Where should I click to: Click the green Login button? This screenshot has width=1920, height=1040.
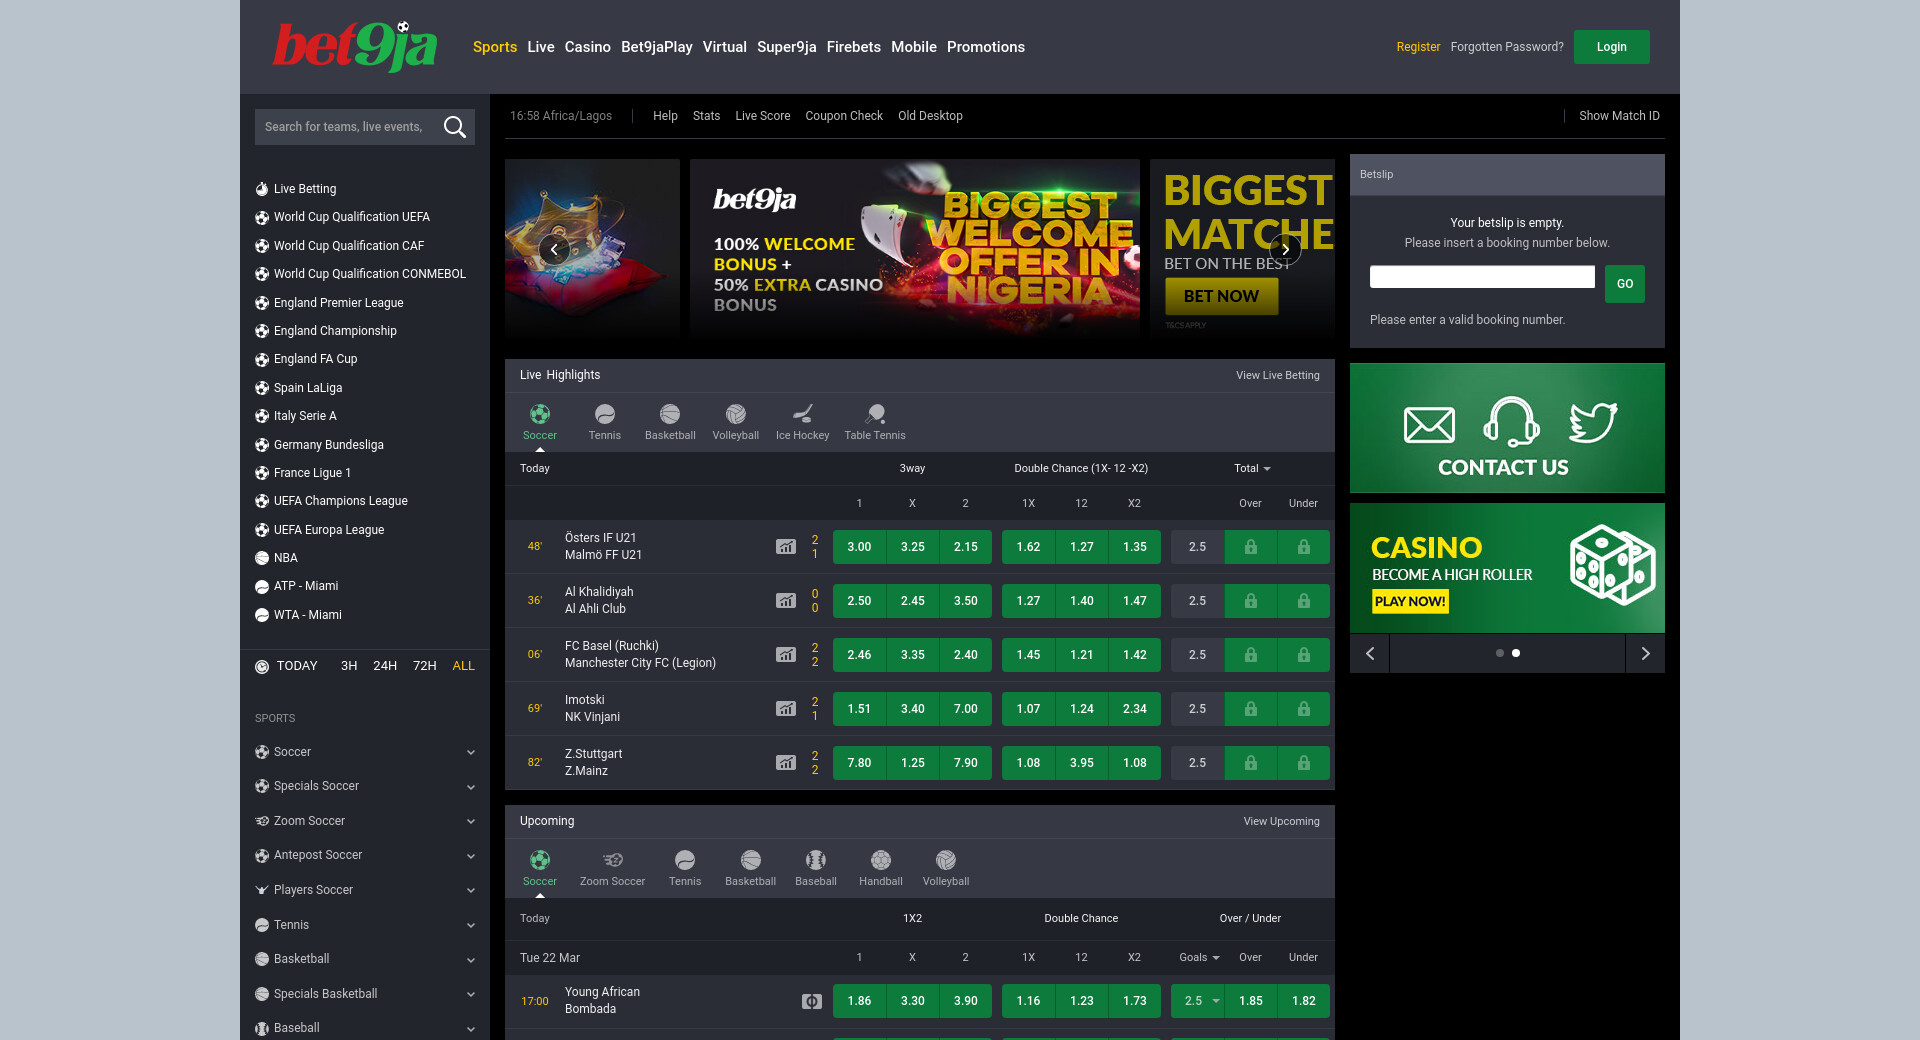[1611, 47]
